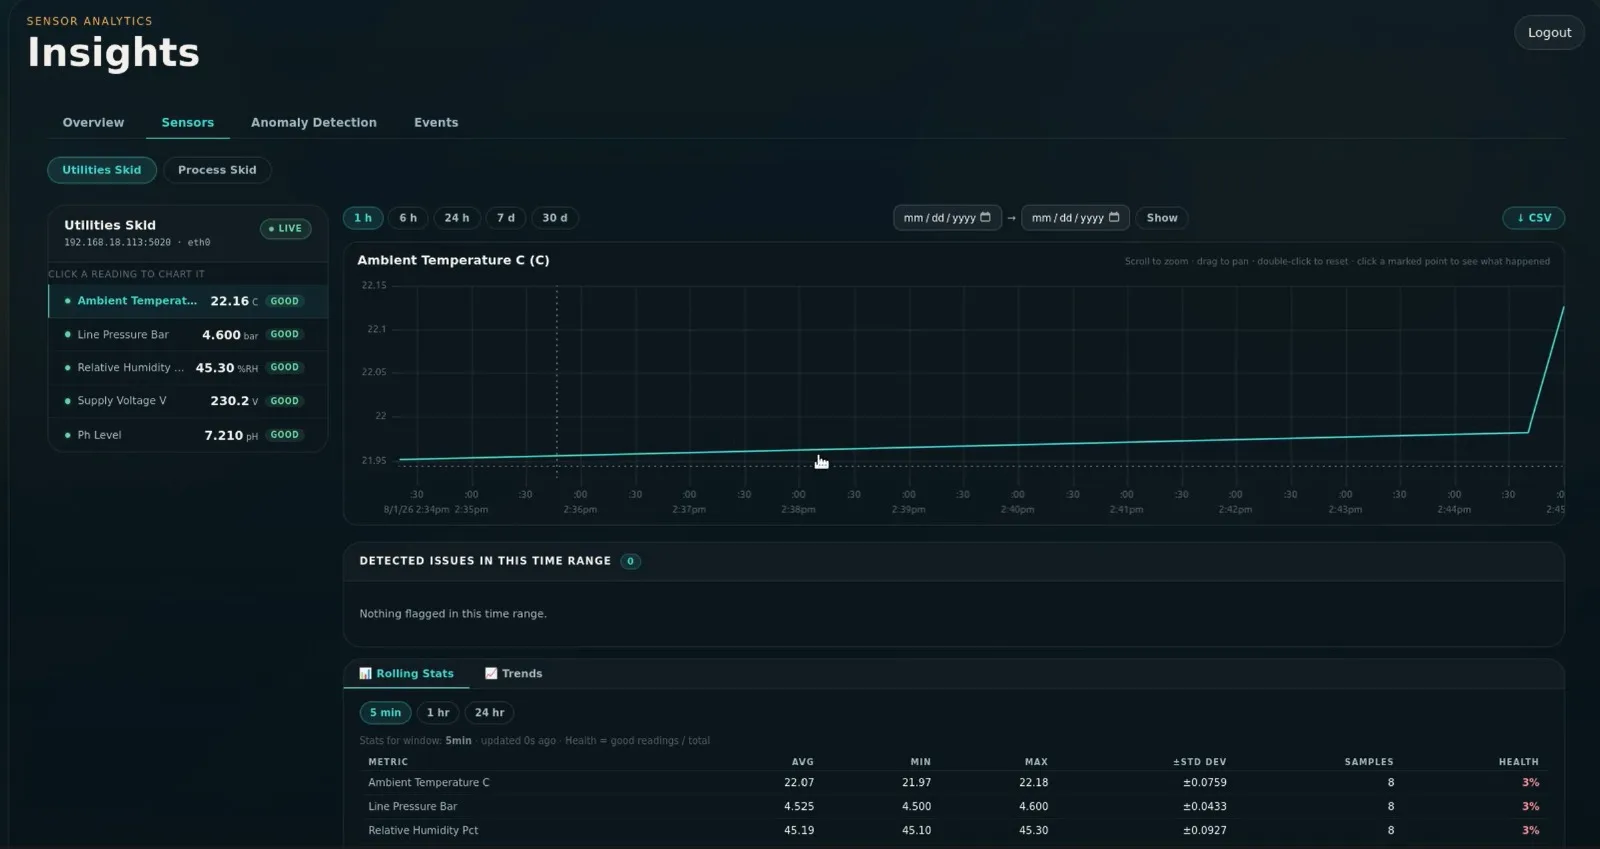Select the 1 hr stats window

tap(438, 713)
